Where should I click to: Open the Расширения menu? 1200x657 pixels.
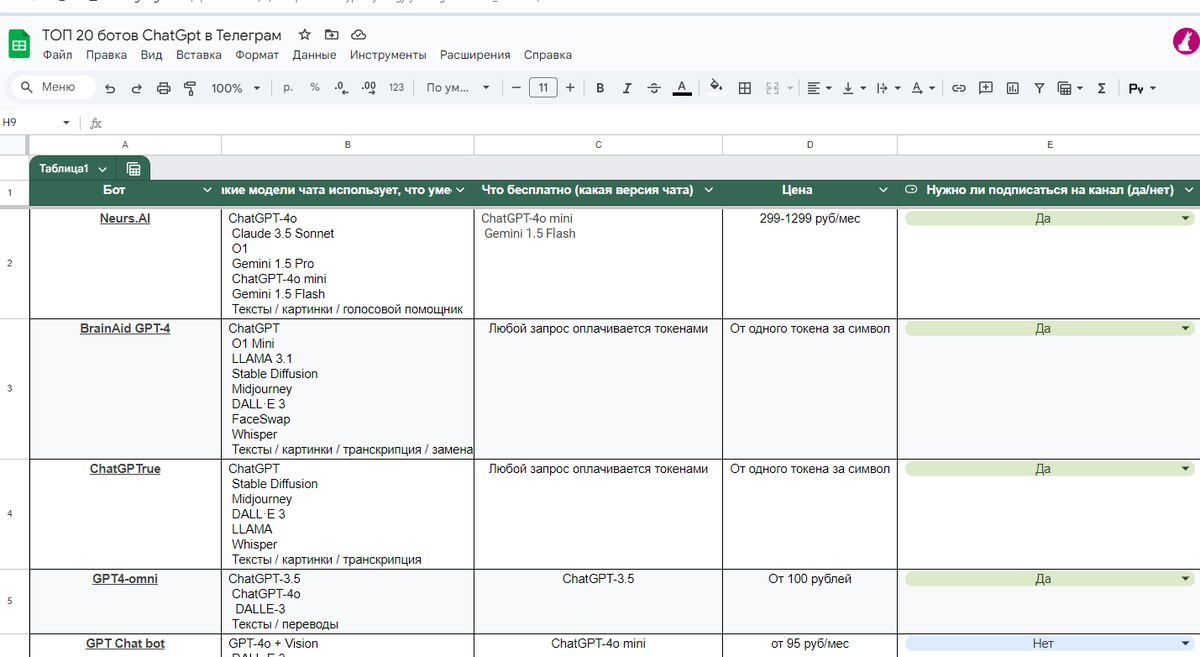(x=475, y=55)
